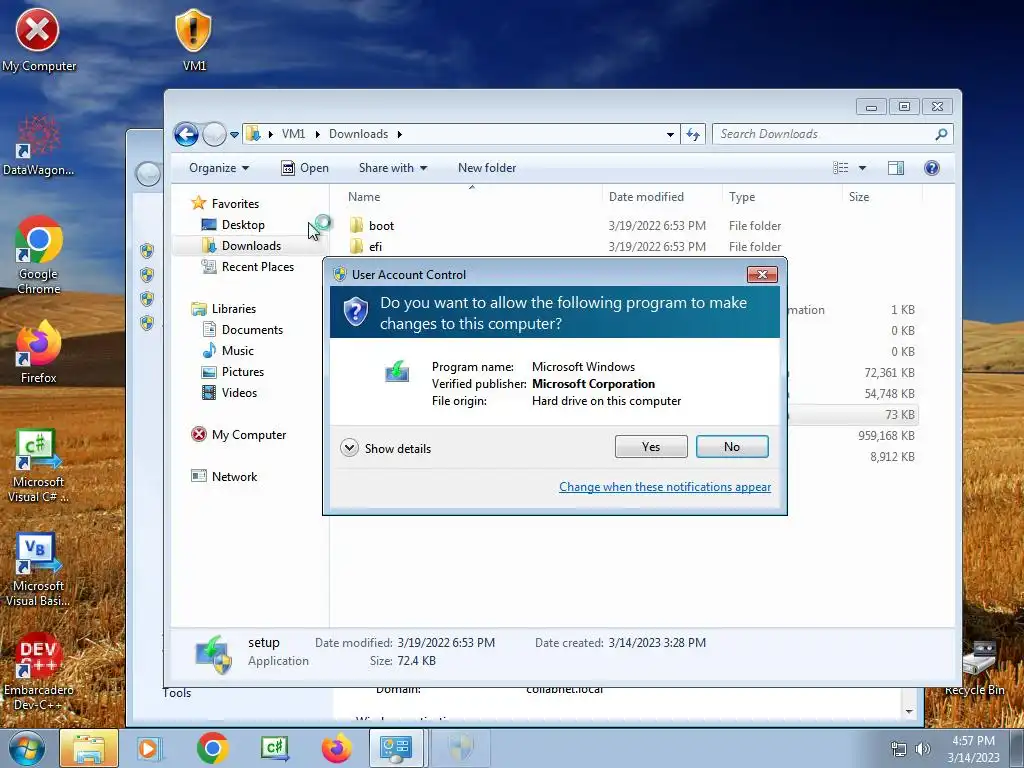Click Yes in User Account Control
Viewport: 1024px width, 768px height.
pyautogui.click(x=651, y=447)
